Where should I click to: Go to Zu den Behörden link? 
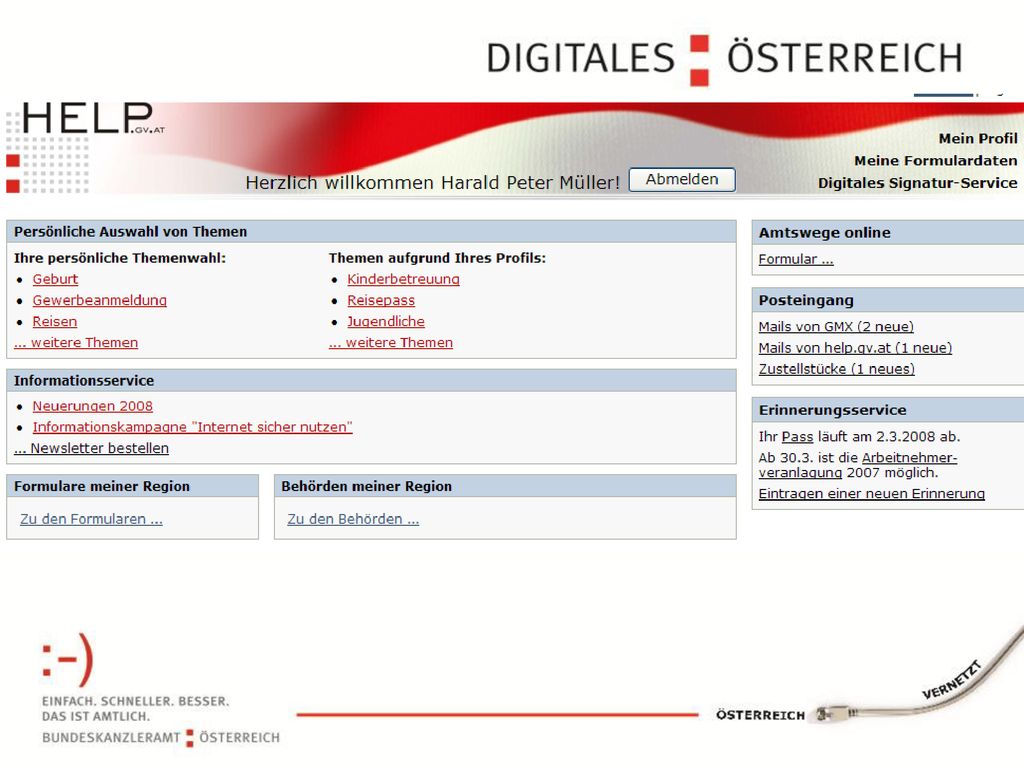pos(353,519)
